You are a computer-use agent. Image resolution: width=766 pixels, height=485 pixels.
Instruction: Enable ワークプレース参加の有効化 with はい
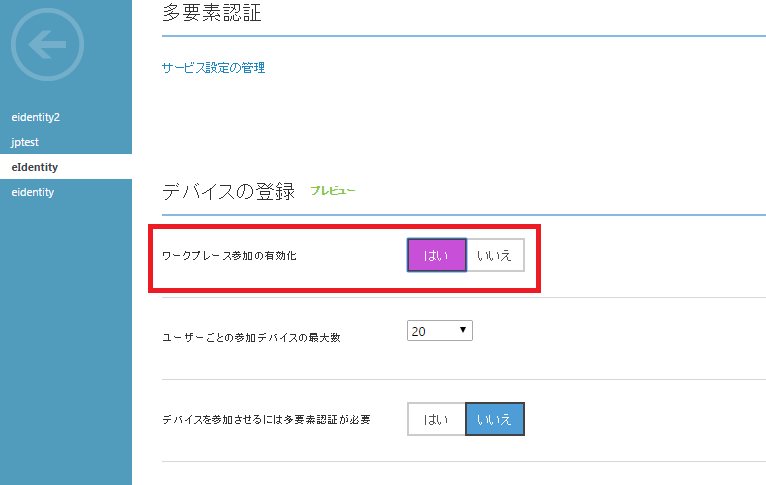point(437,255)
